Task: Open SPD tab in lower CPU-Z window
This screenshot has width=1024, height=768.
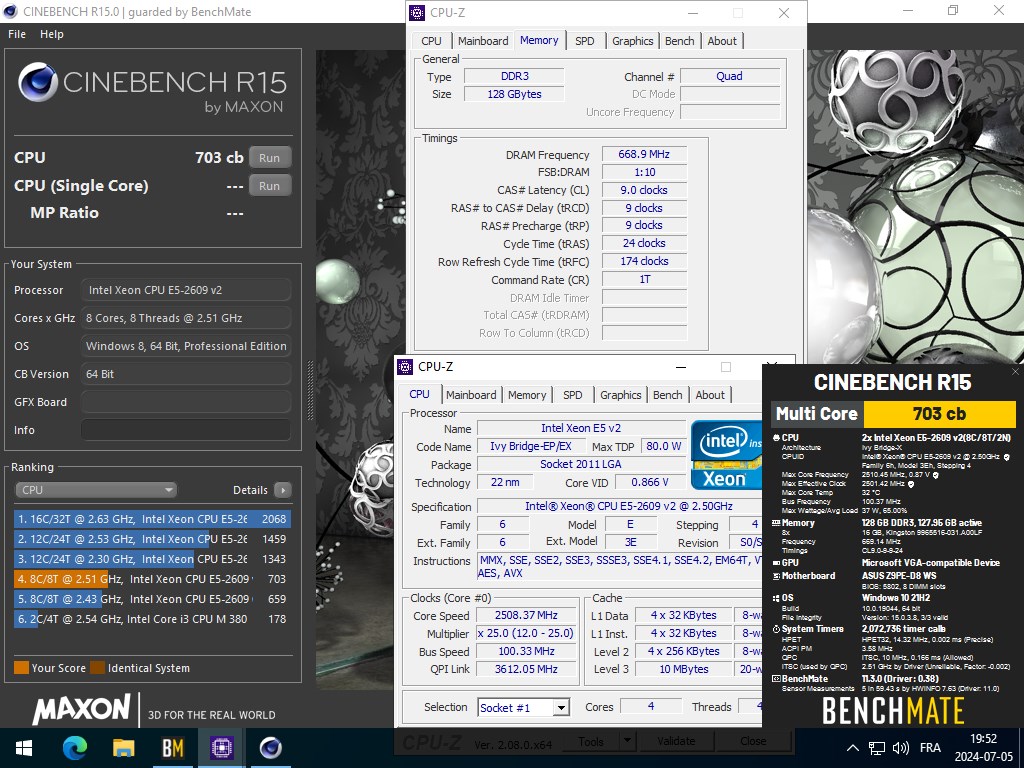Action: (573, 394)
